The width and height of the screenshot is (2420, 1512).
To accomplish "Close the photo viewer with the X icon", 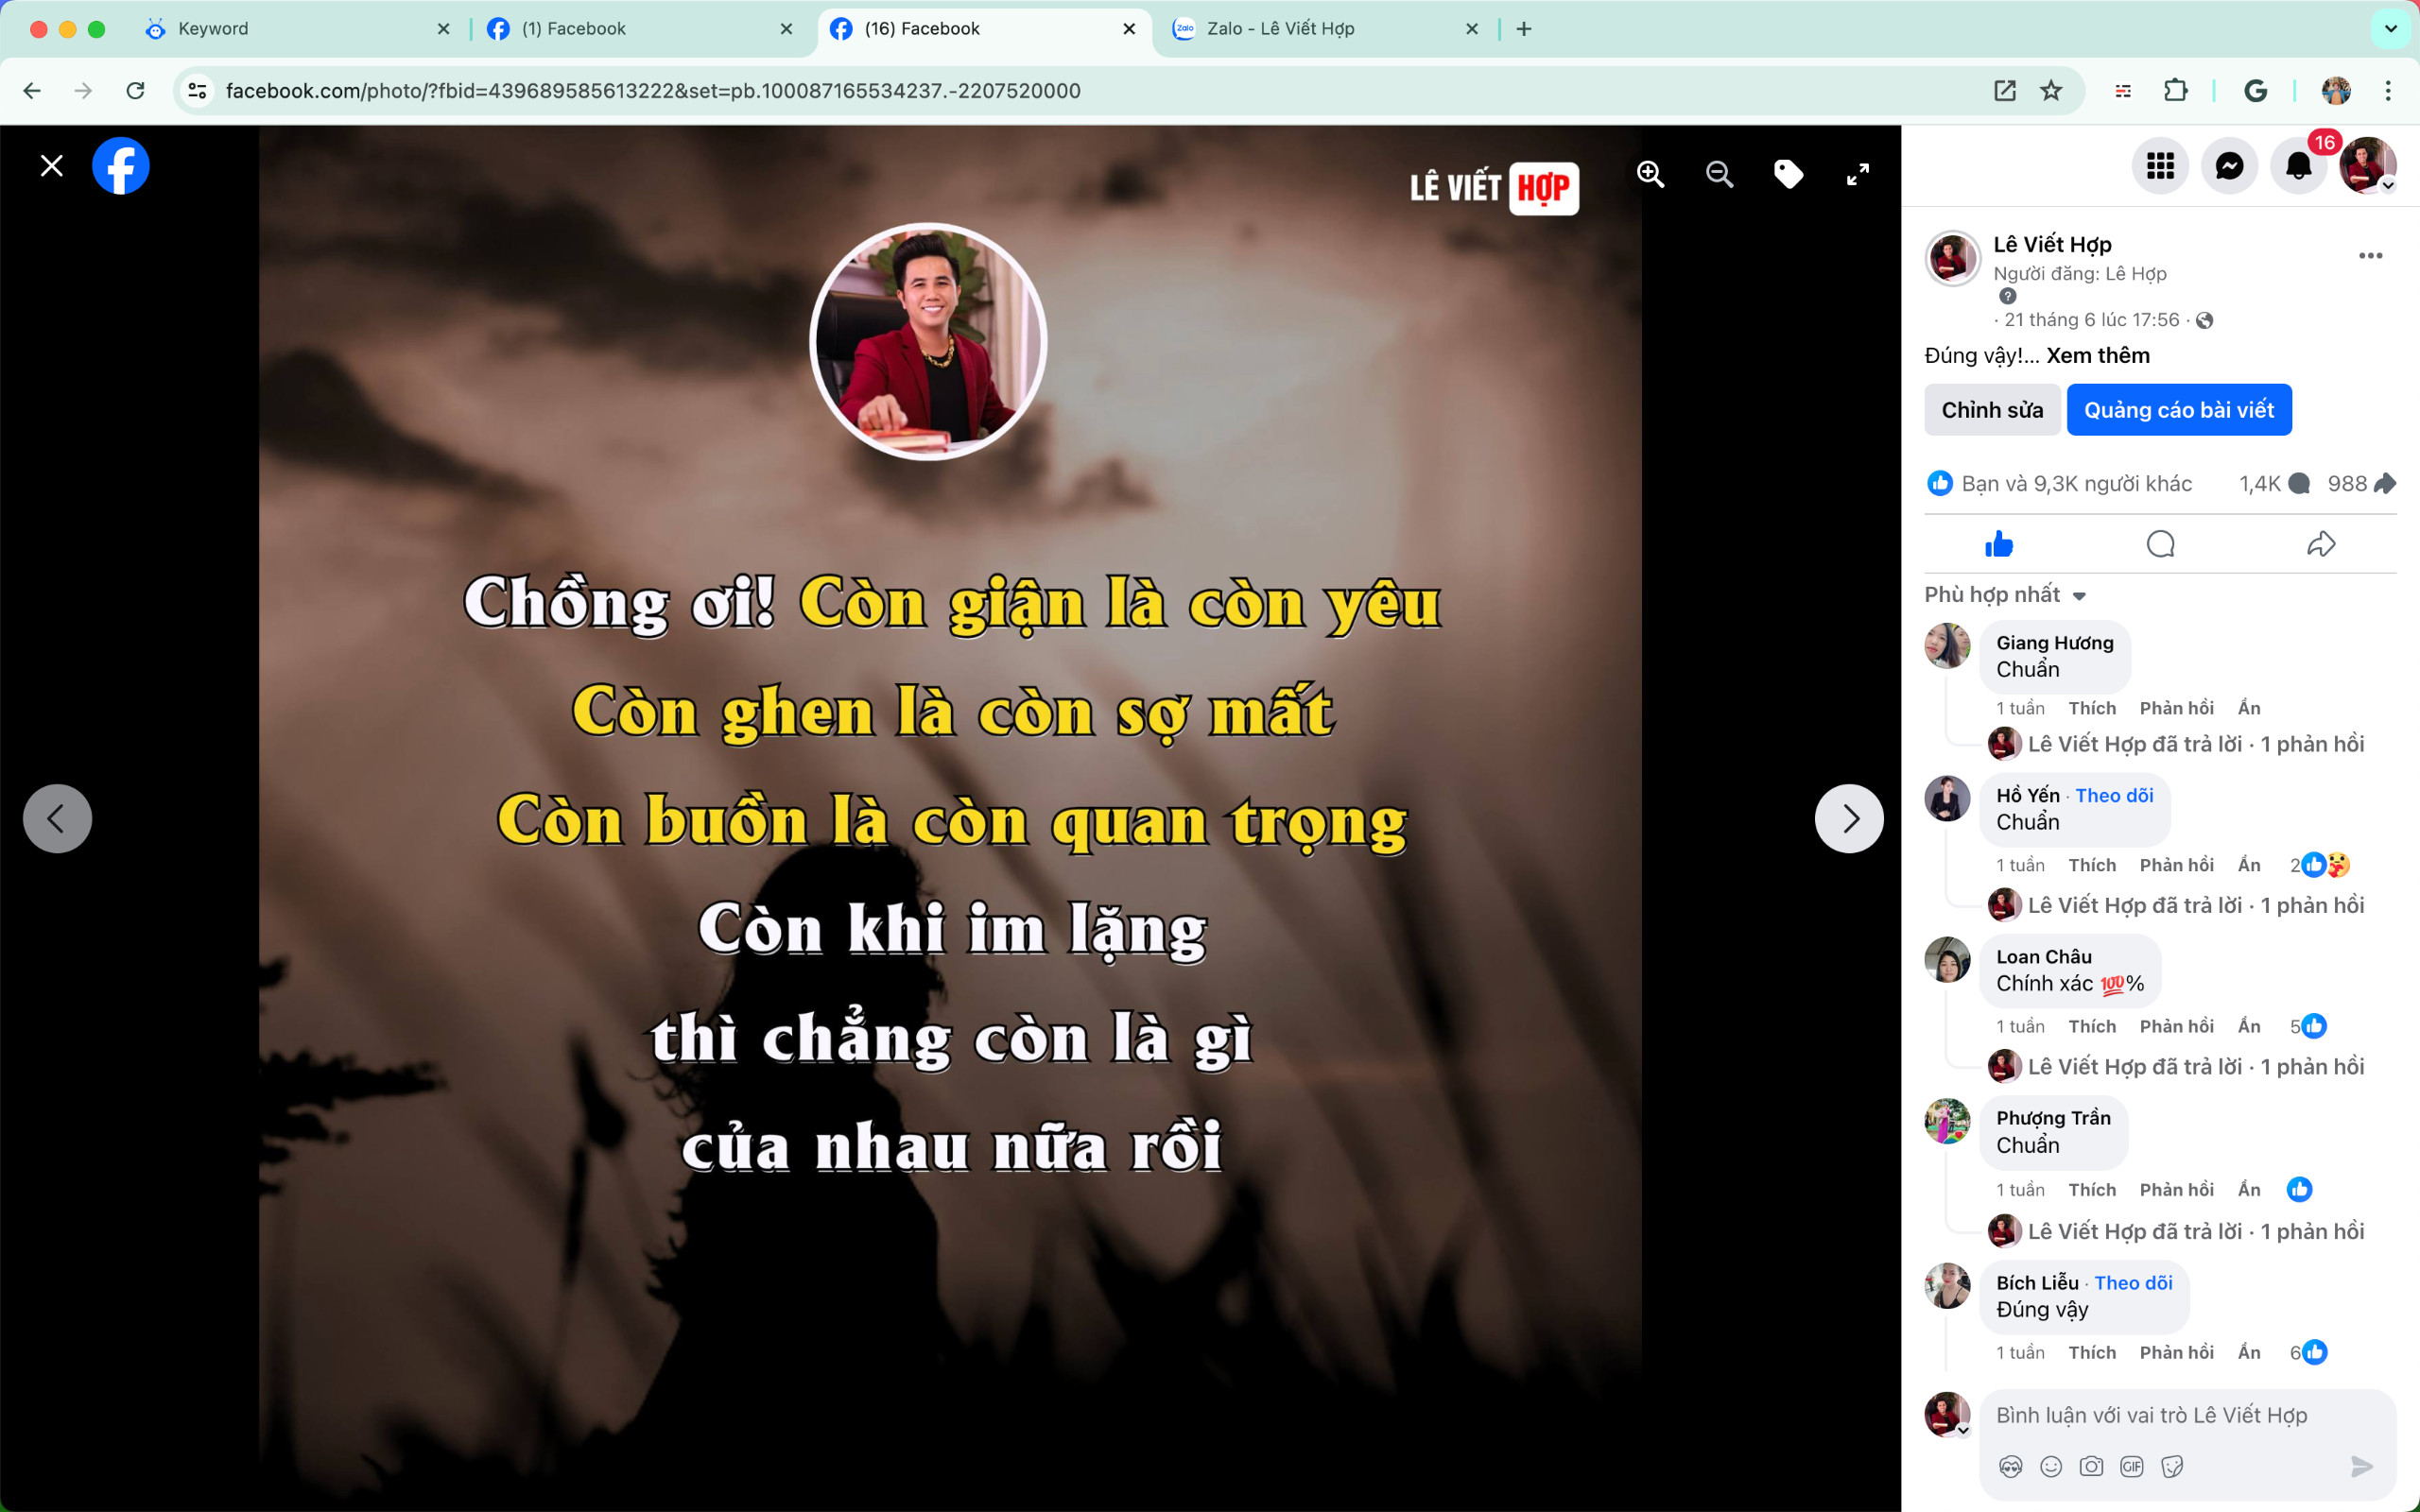I will click(x=52, y=165).
